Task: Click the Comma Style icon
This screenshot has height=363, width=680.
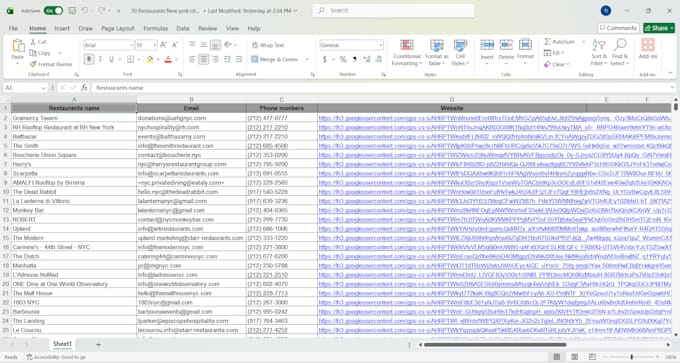Action: (x=355, y=59)
